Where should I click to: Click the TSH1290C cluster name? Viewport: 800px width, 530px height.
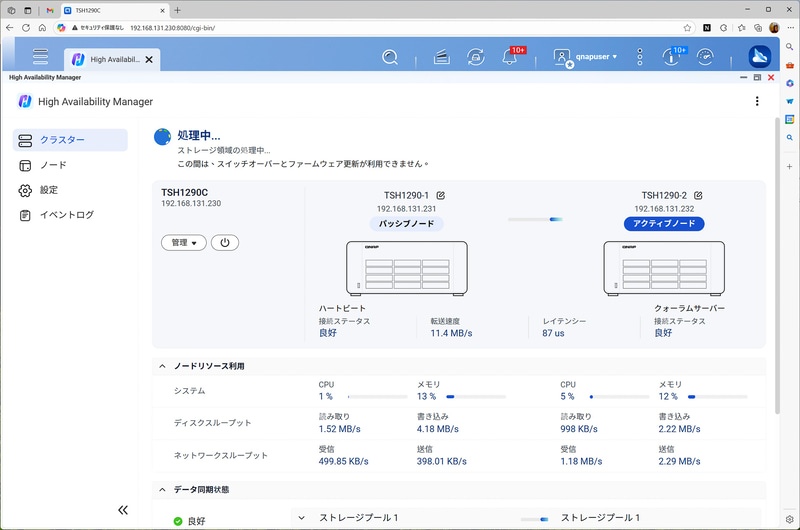click(185, 192)
